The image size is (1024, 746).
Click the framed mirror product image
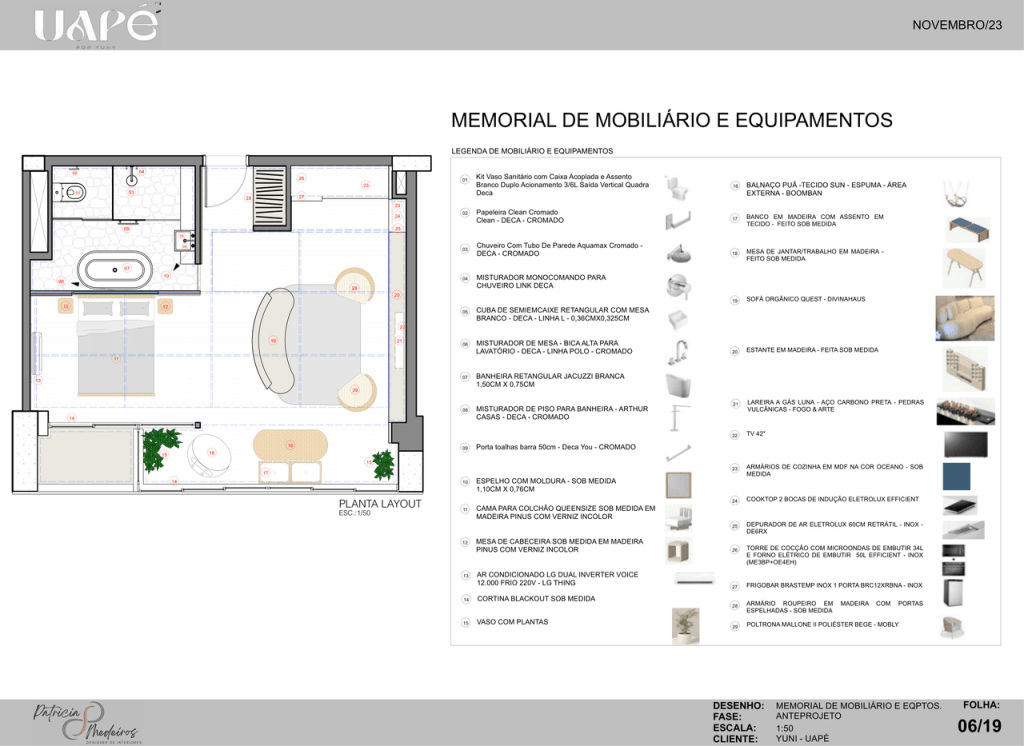pyautogui.click(x=678, y=485)
